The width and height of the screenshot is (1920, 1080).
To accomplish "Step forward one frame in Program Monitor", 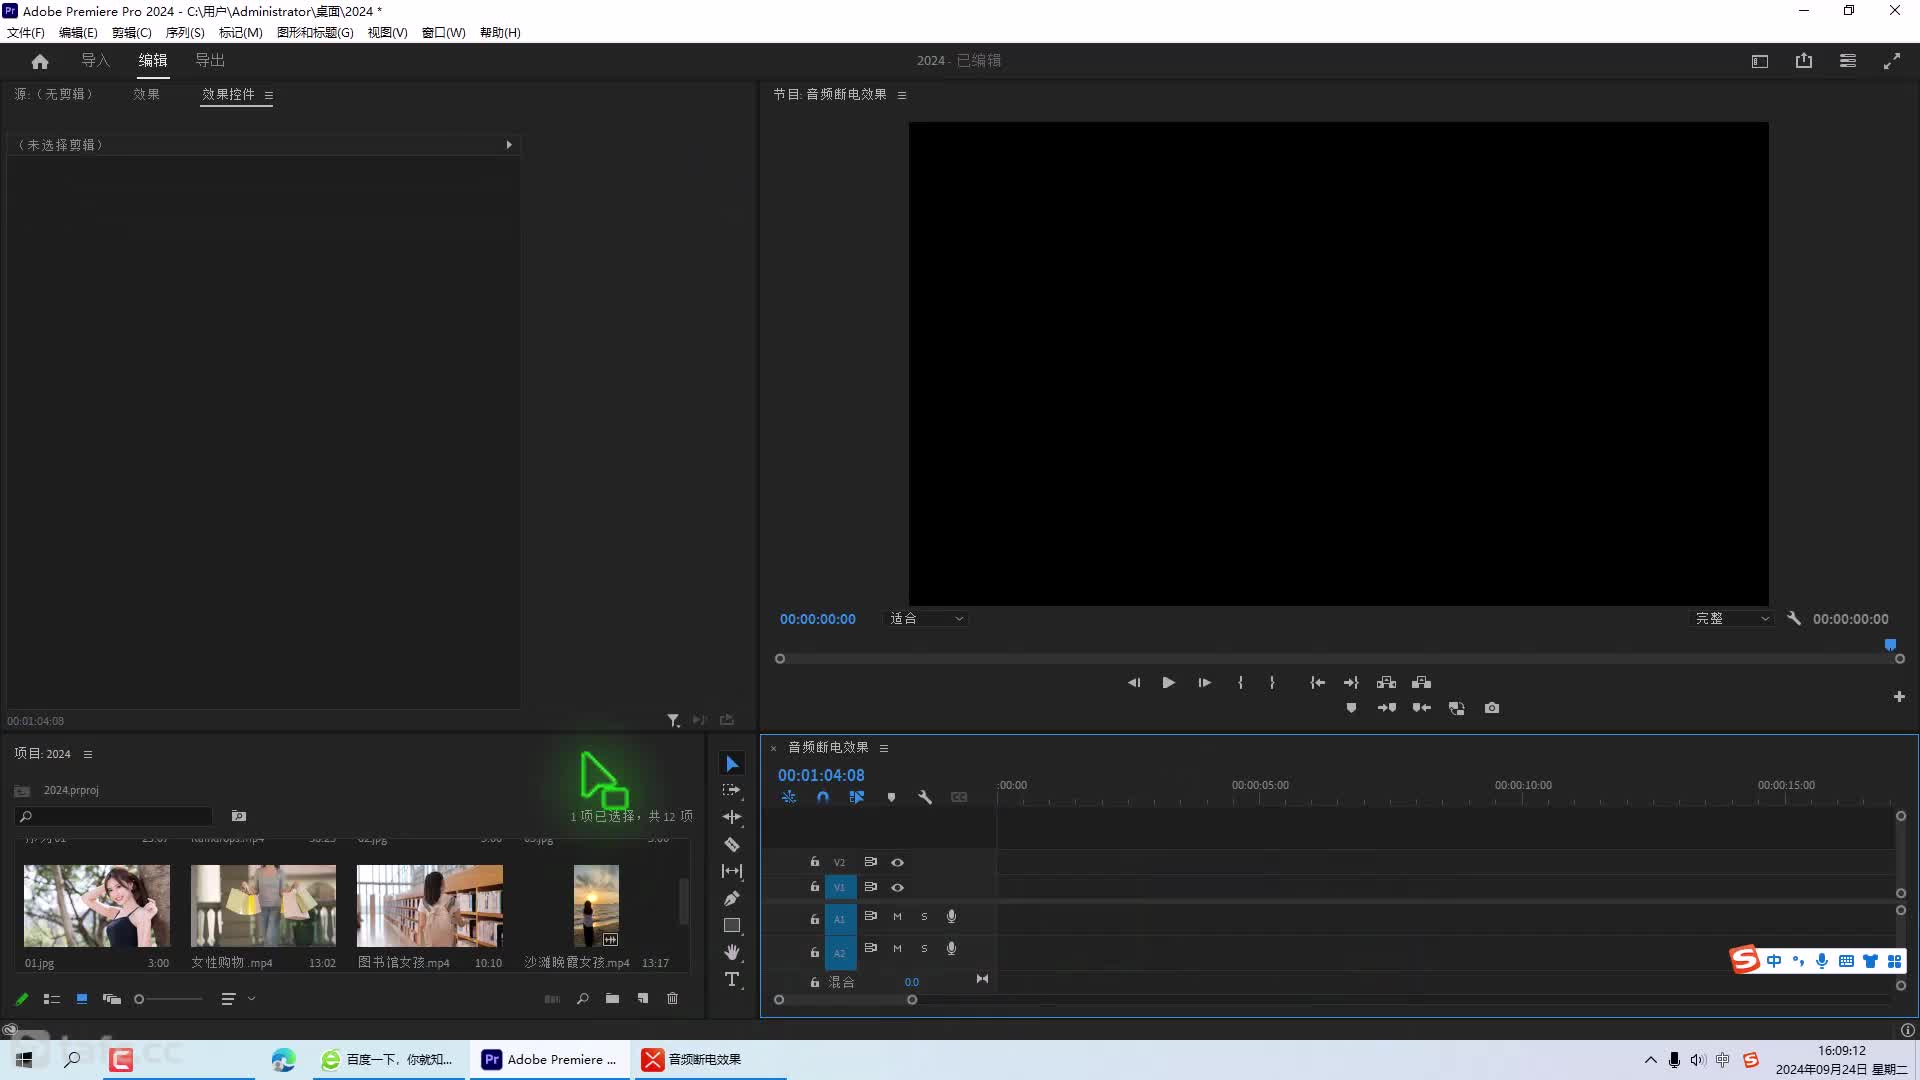I will pyautogui.click(x=1204, y=683).
